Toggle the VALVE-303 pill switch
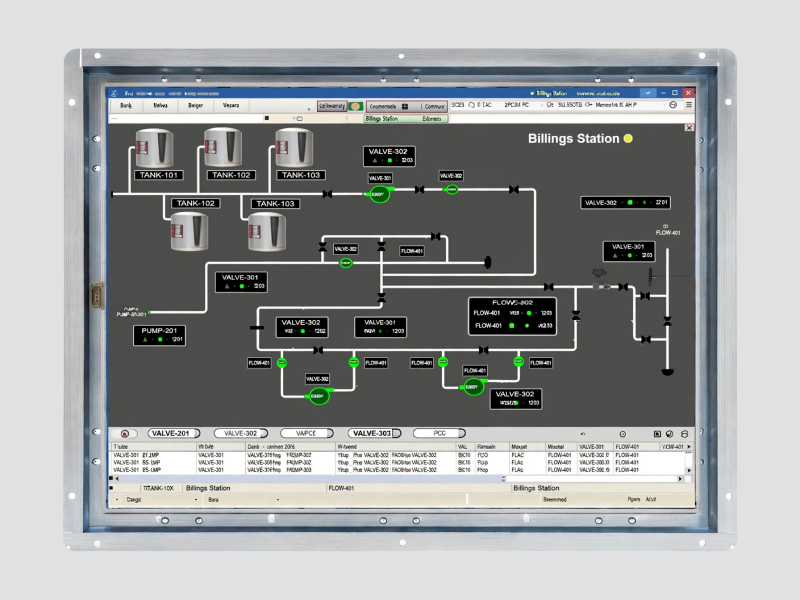Viewport: 800px width, 600px height. (x=374, y=433)
